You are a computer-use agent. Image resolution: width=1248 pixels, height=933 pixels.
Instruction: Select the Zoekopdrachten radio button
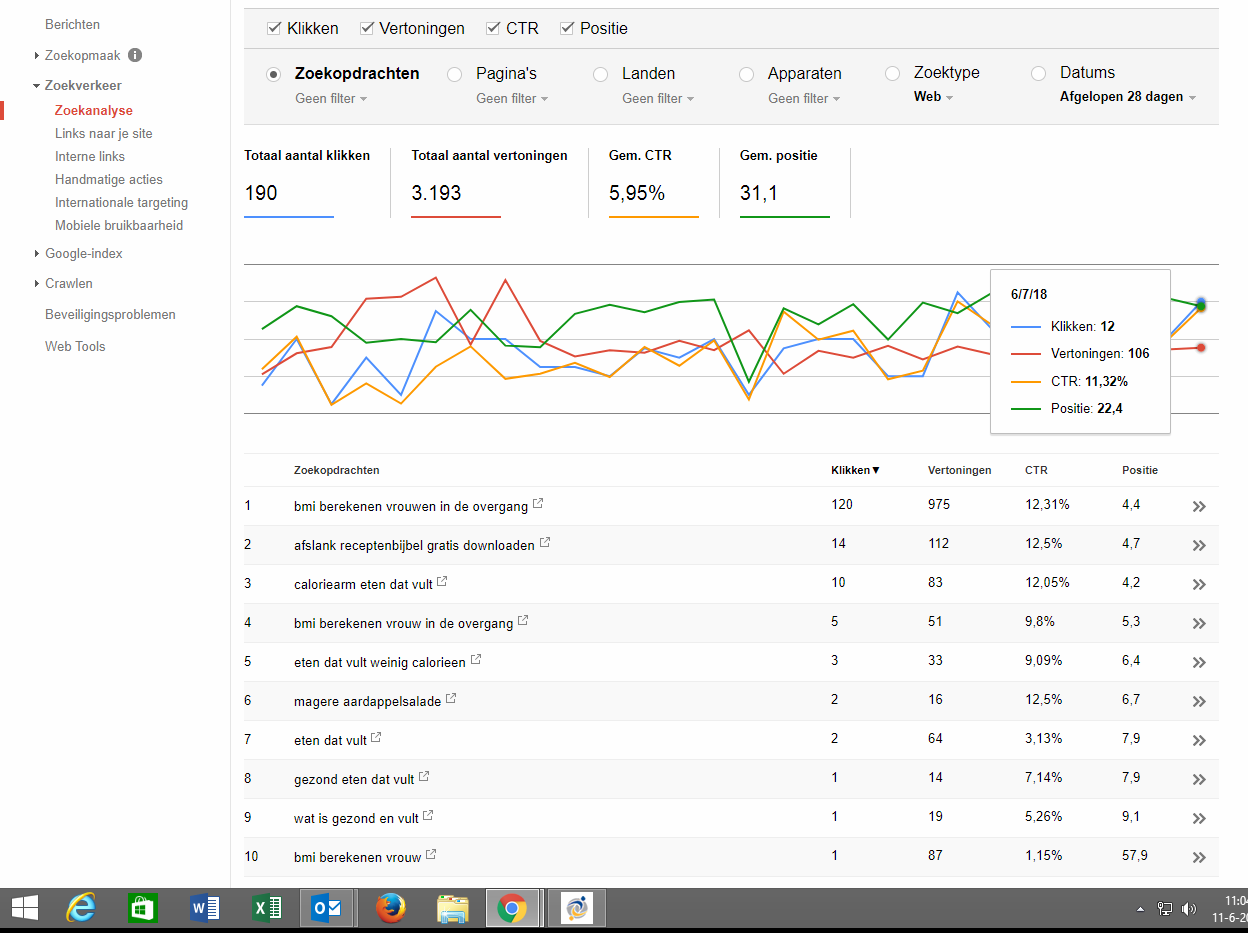(273, 74)
